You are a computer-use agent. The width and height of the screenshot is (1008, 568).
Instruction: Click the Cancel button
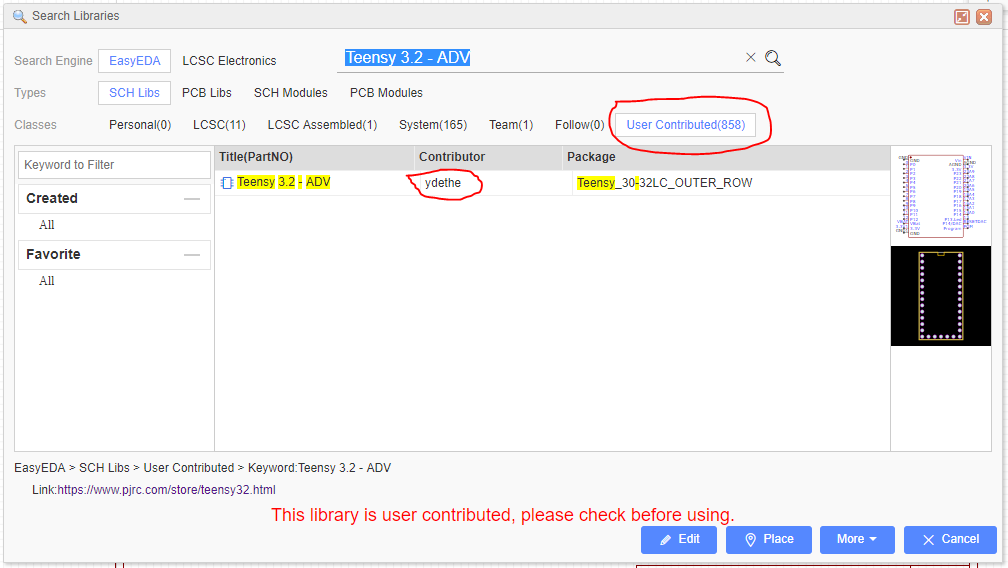click(950, 540)
